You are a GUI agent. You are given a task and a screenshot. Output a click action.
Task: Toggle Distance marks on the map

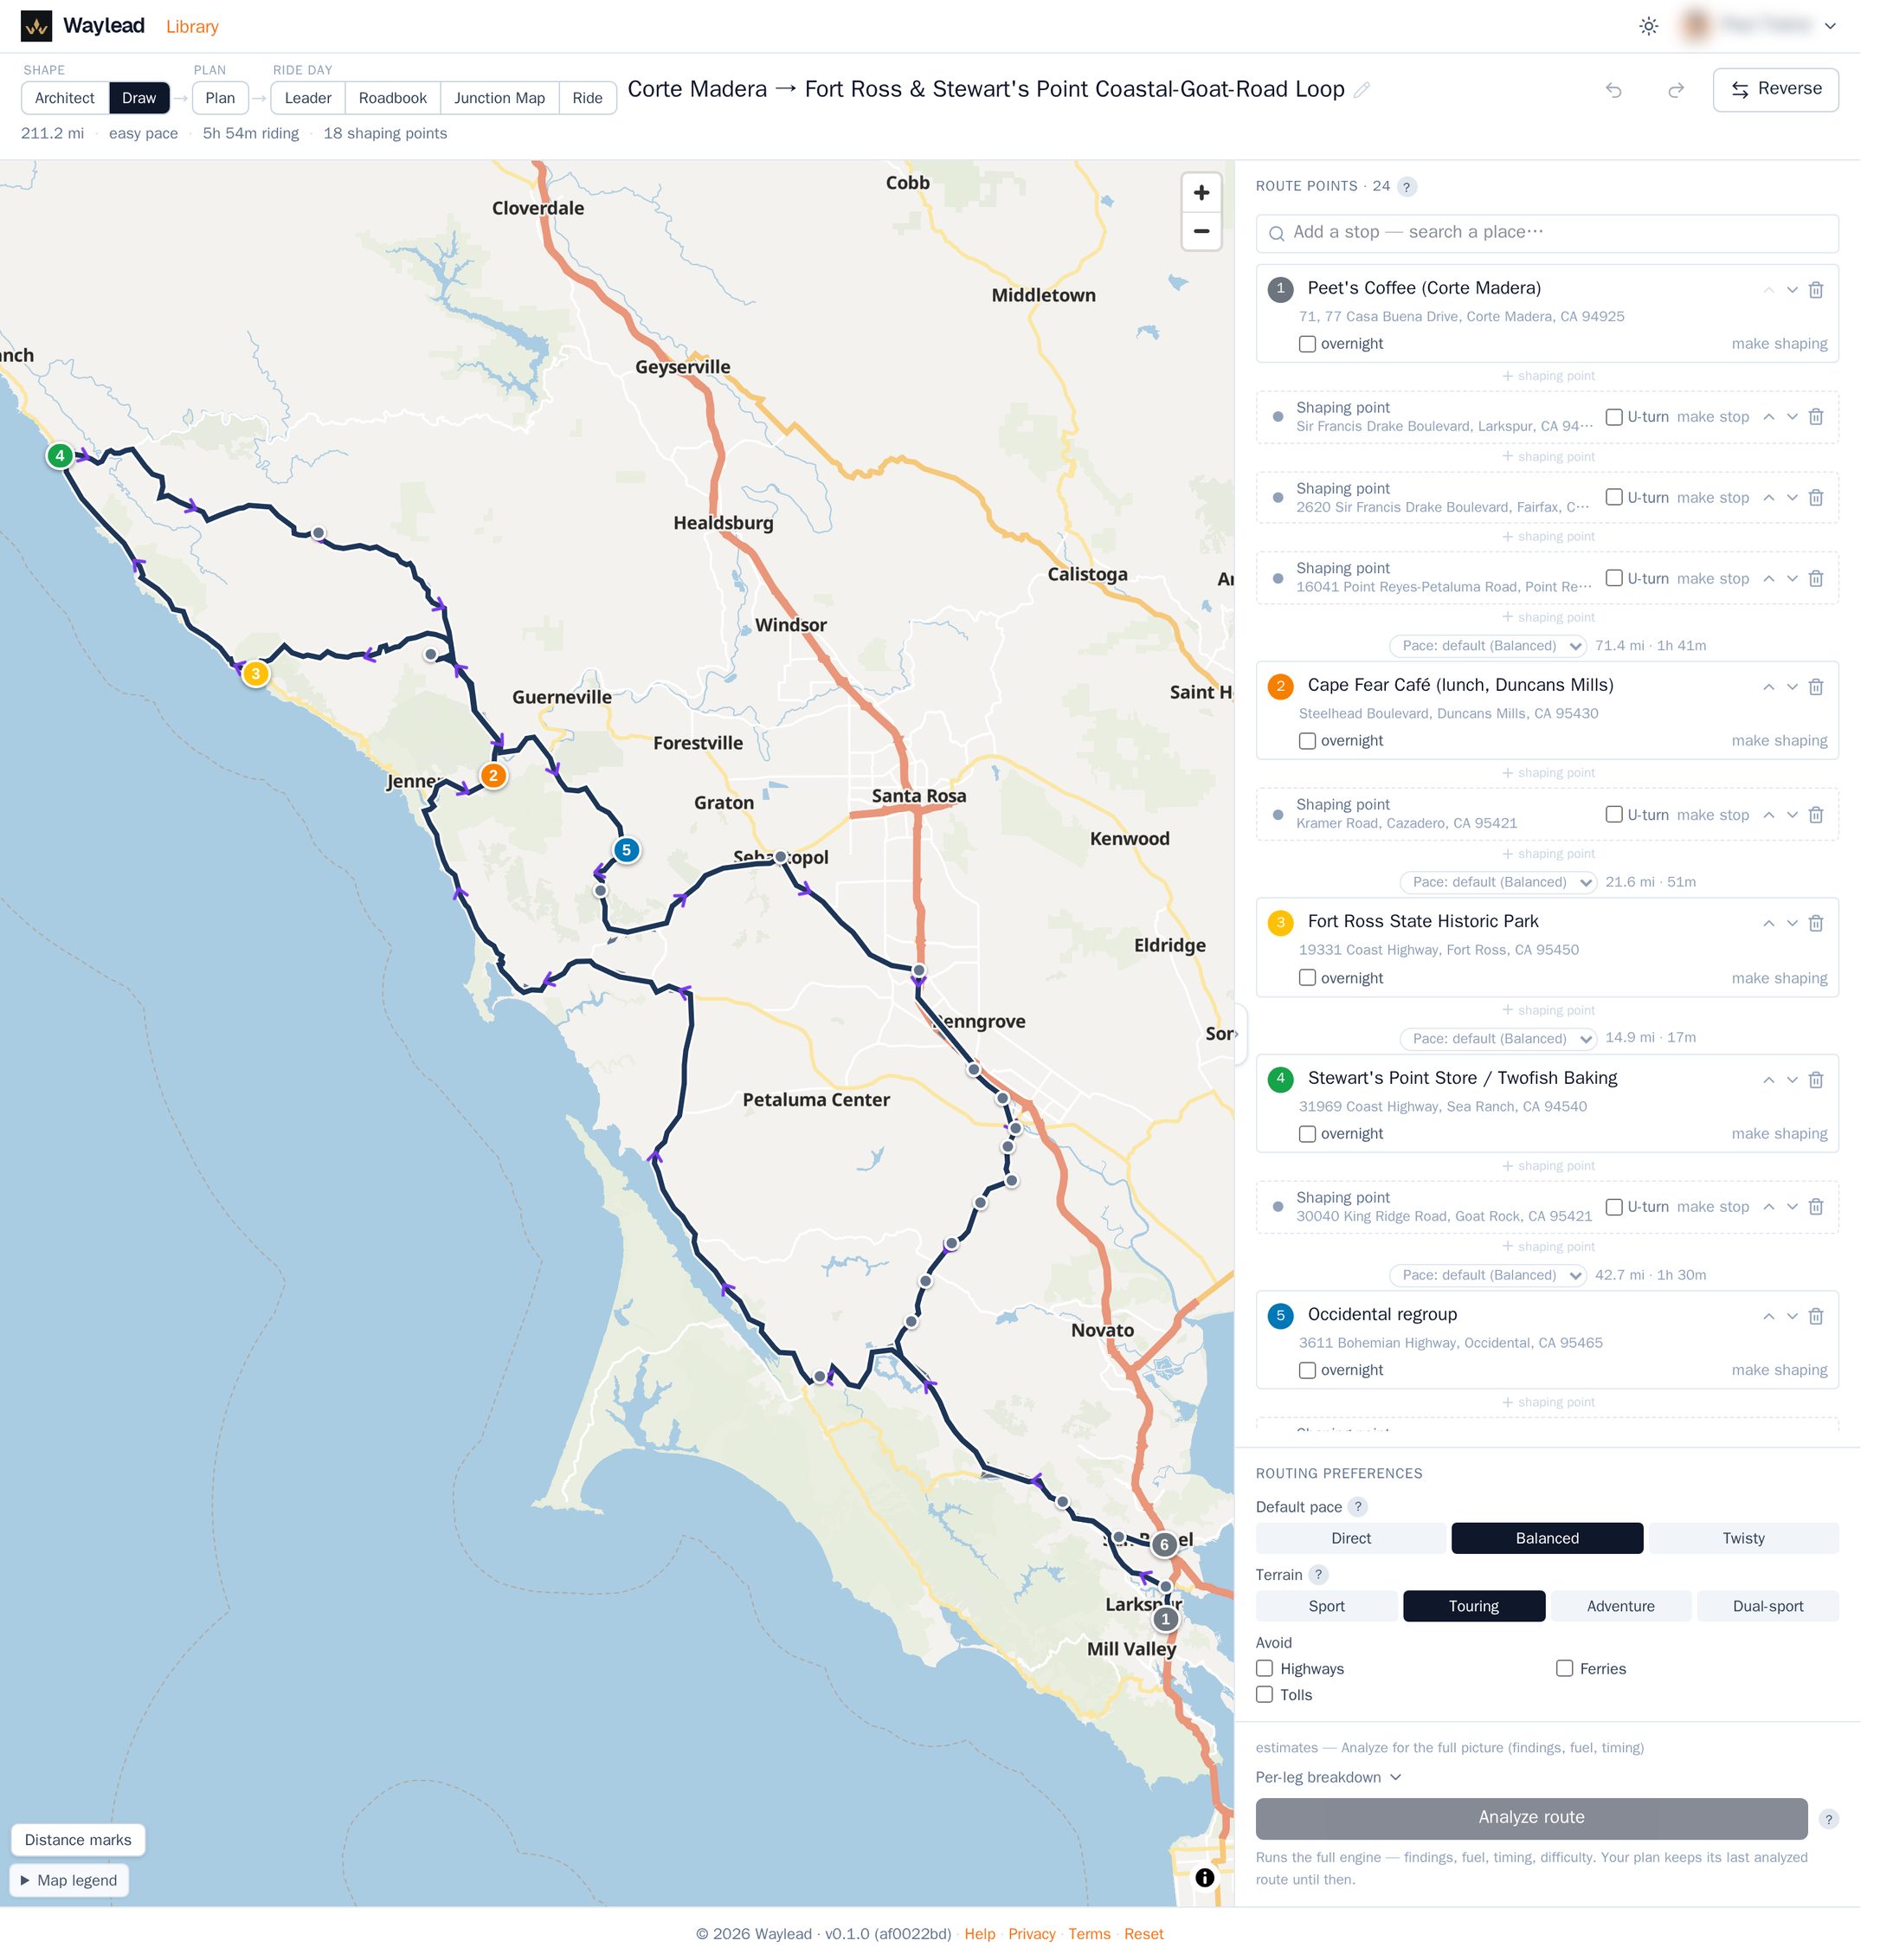pos(78,1840)
